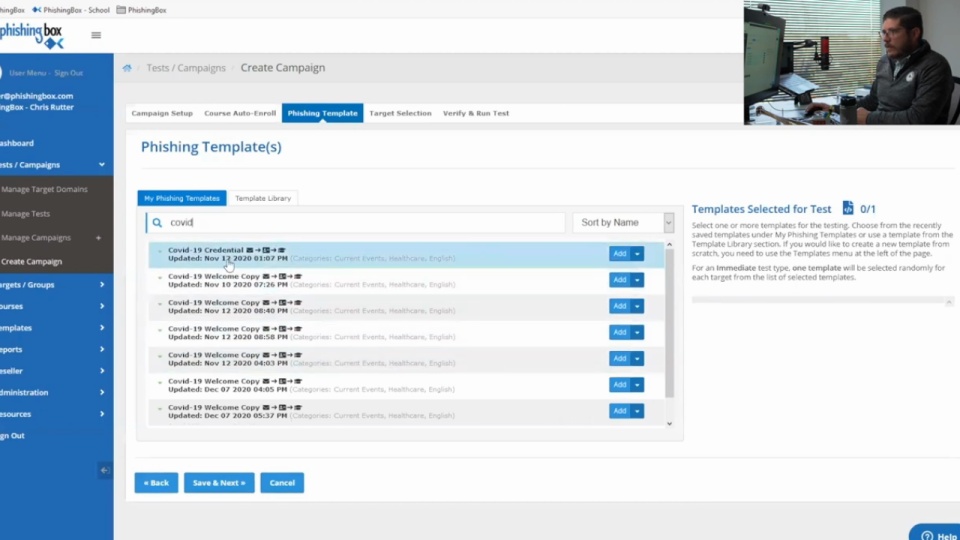Open PhishingBox - School bookmark
Screen dimensions: 960x540
click(70, 10)
